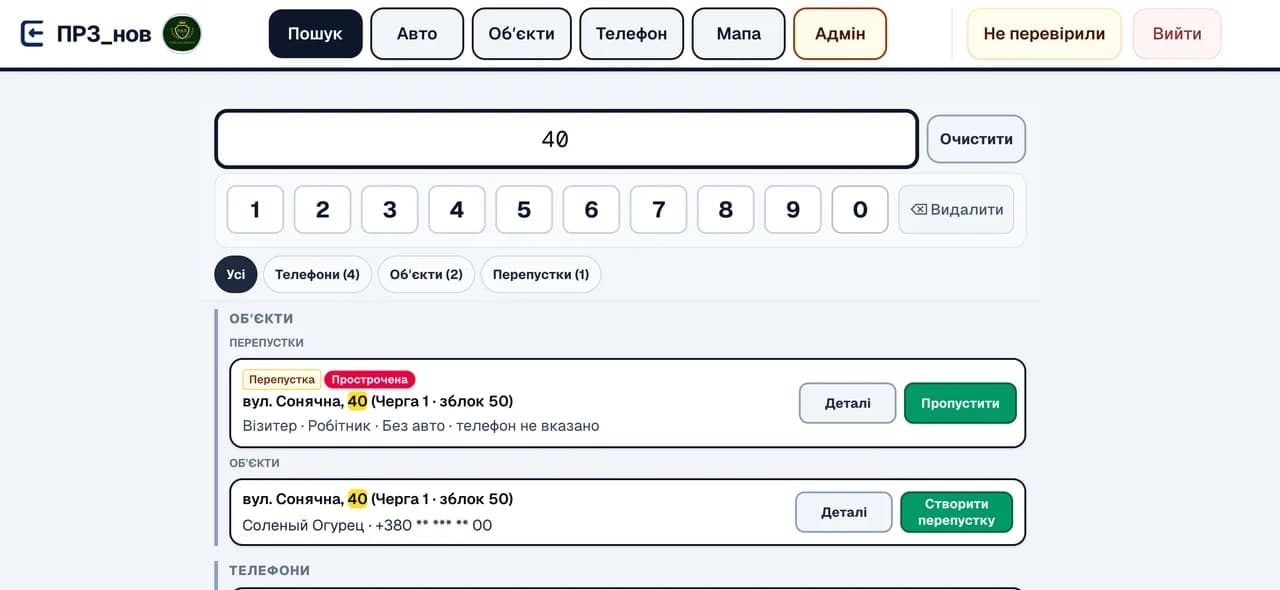Tap keypad digit 3
The image size is (1280, 590).
[390, 210]
